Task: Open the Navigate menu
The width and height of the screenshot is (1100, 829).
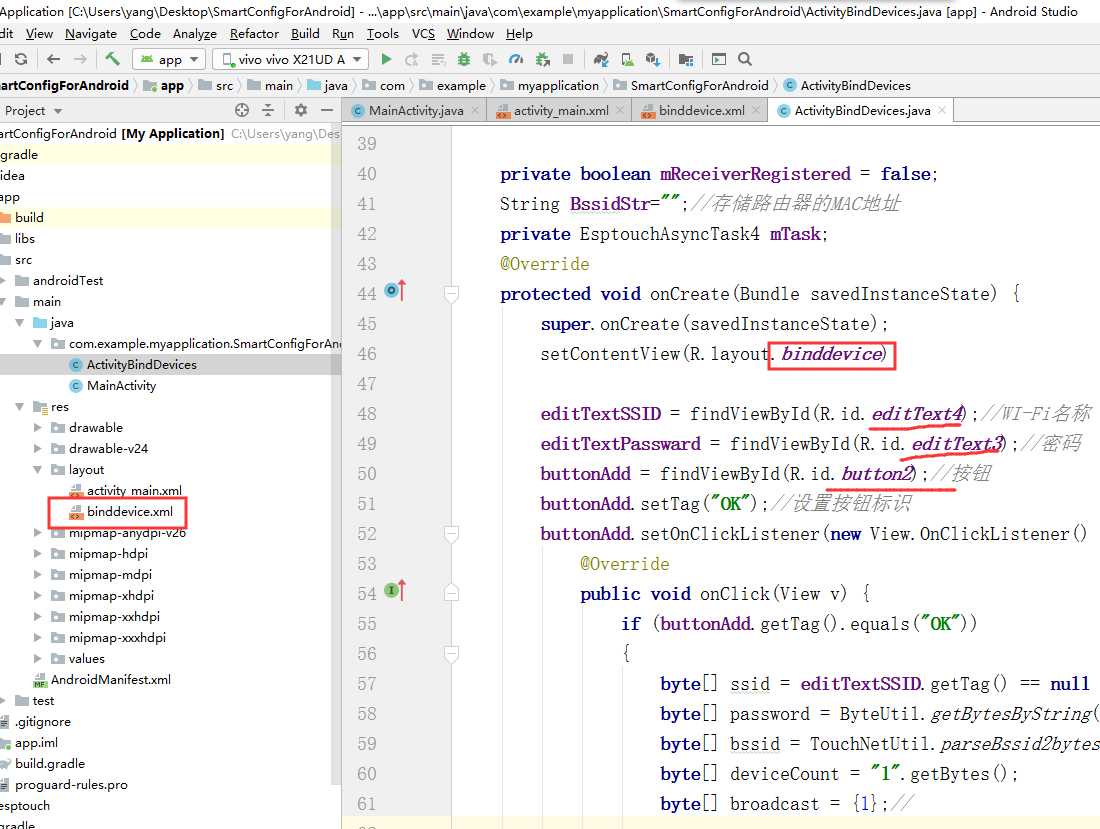Action: tap(91, 34)
